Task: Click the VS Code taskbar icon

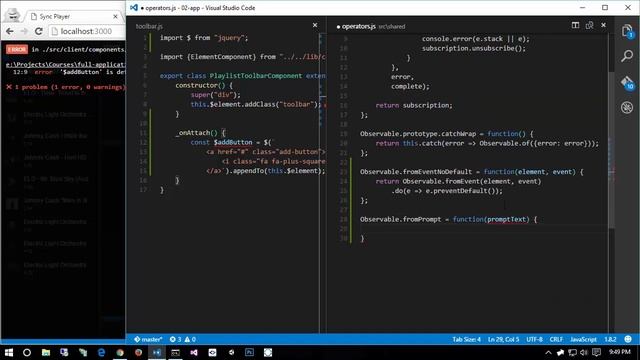Action: [x=157, y=352]
